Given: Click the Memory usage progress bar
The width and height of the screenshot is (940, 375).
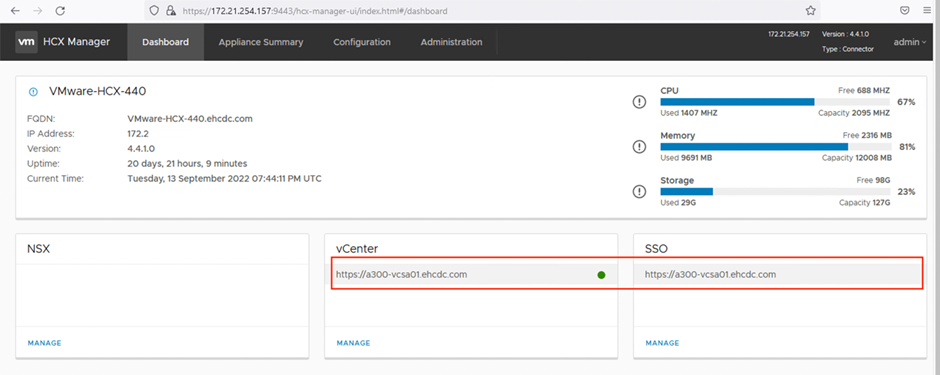Looking at the screenshot, I should [775, 147].
